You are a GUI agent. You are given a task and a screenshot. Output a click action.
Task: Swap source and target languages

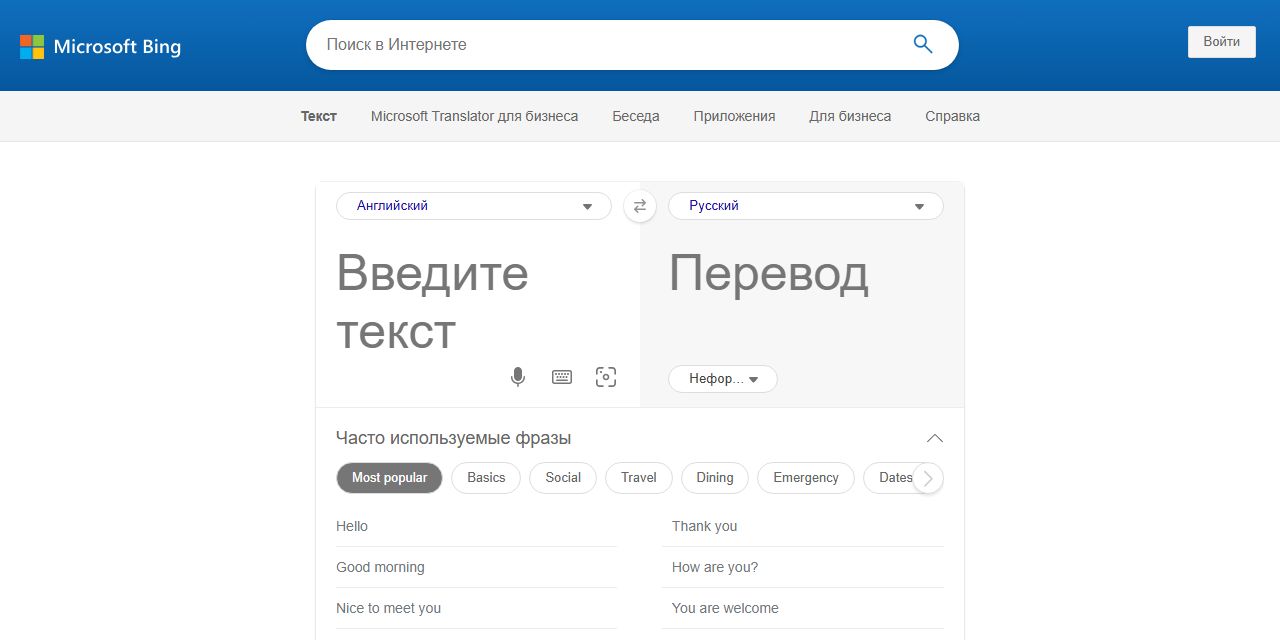(x=640, y=206)
